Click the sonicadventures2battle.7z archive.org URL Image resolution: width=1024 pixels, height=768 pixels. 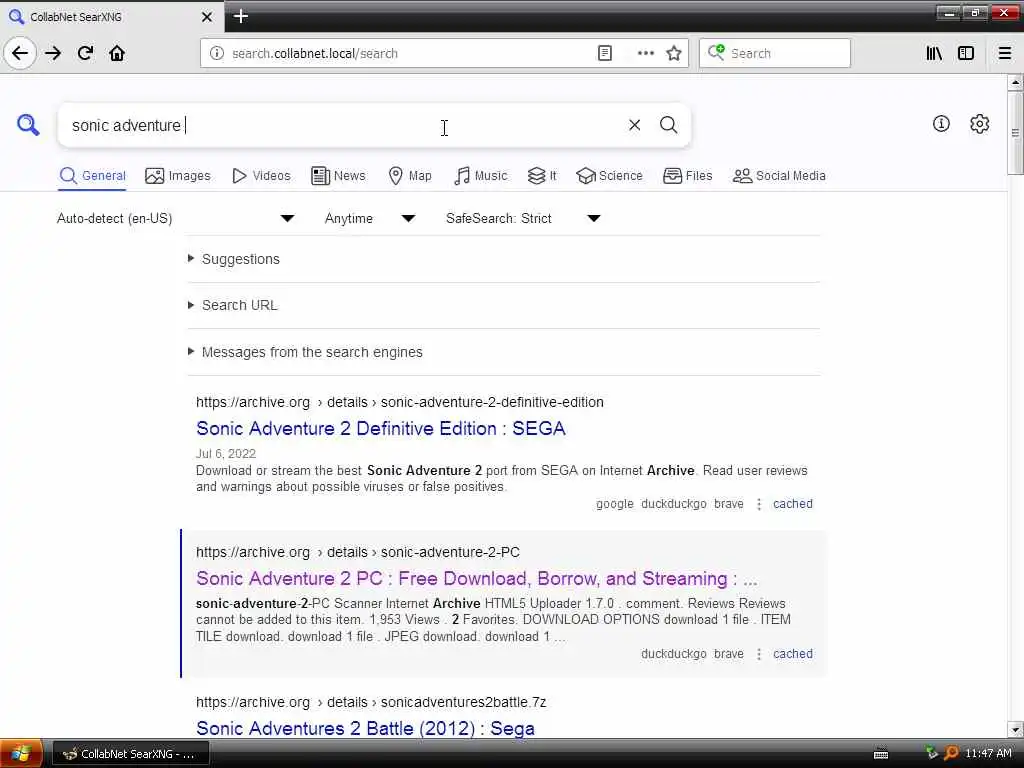click(371, 702)
